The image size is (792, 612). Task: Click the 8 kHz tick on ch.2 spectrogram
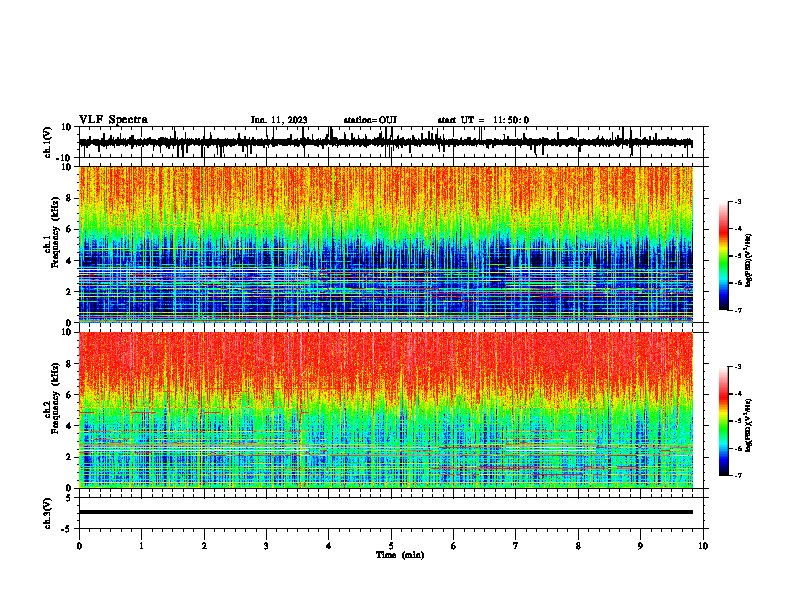pos(69,364)
